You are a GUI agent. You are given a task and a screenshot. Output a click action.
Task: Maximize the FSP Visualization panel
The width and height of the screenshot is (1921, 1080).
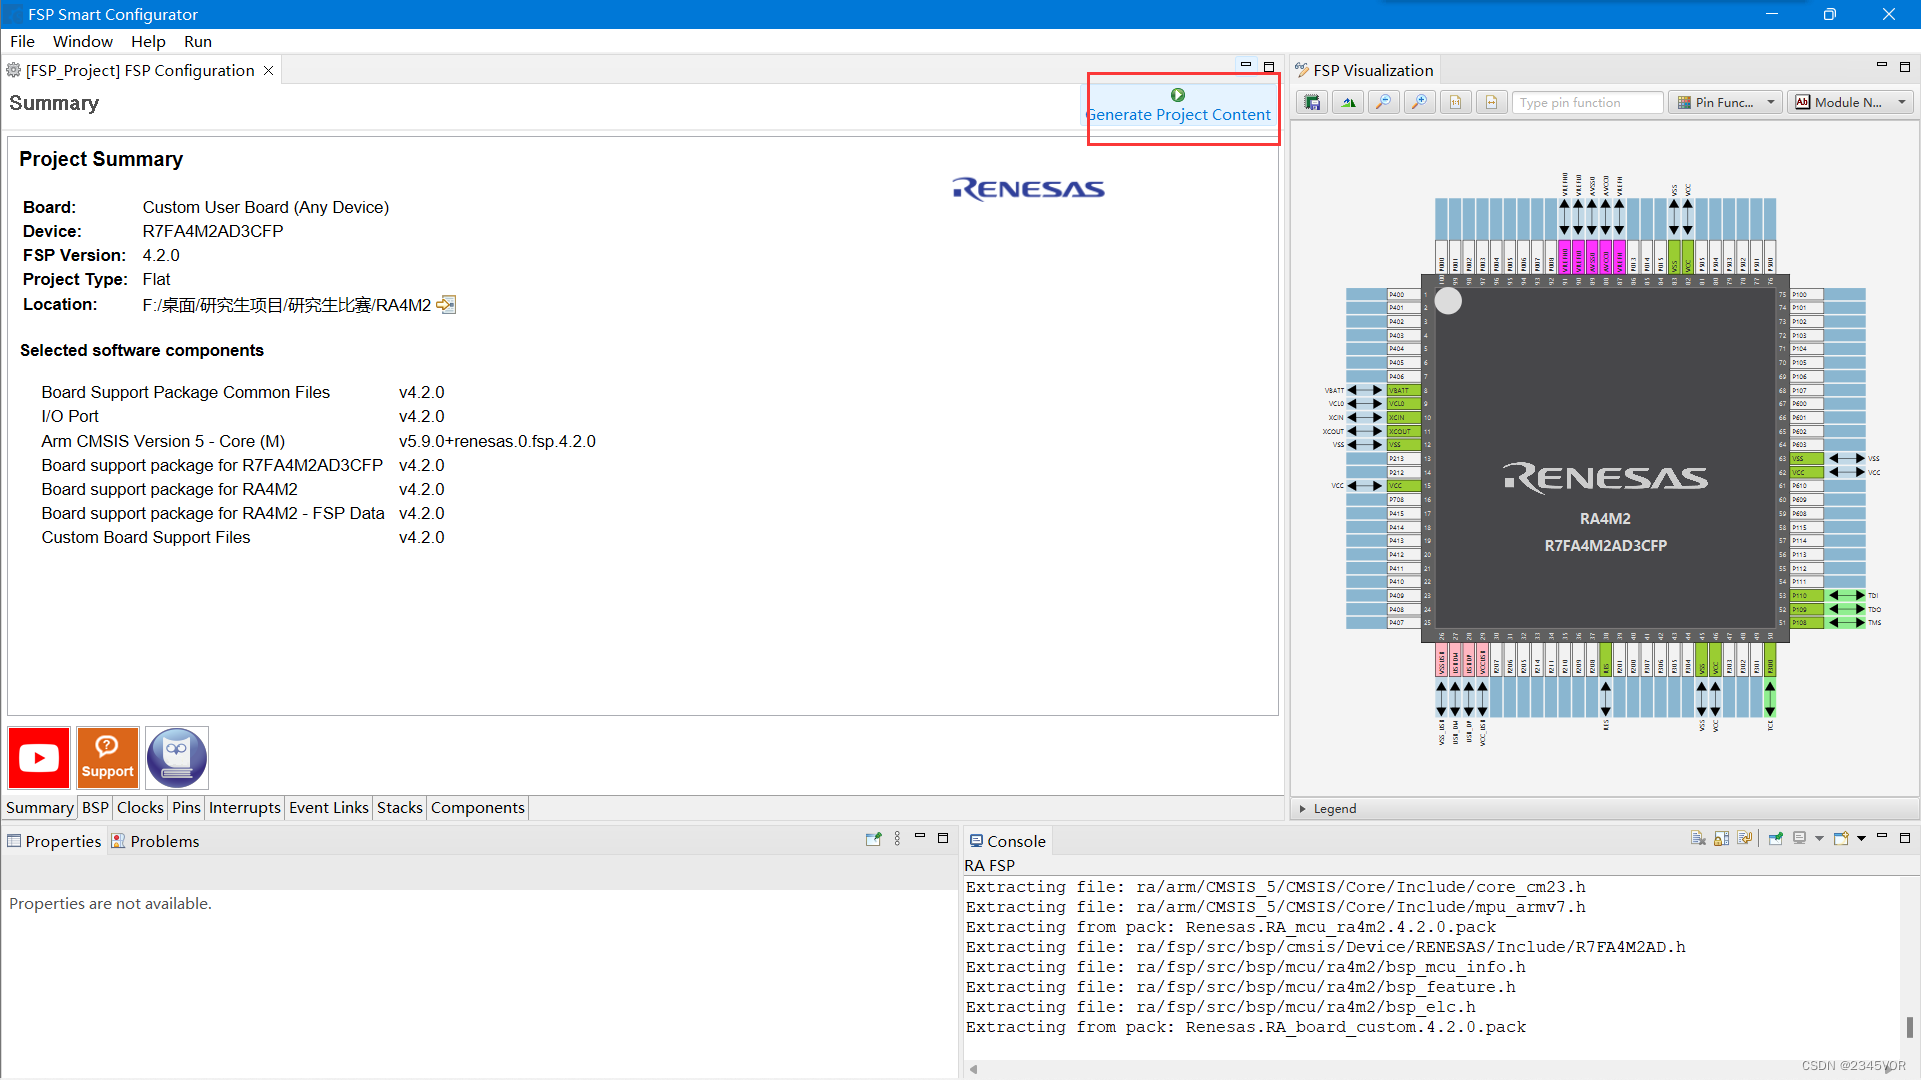[1905, 67]
